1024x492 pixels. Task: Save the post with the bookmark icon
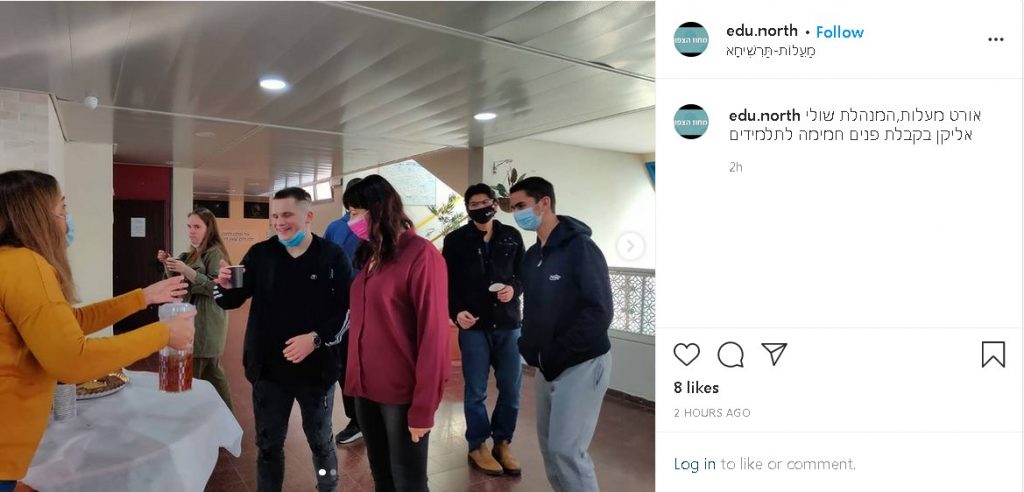[993, 354]
